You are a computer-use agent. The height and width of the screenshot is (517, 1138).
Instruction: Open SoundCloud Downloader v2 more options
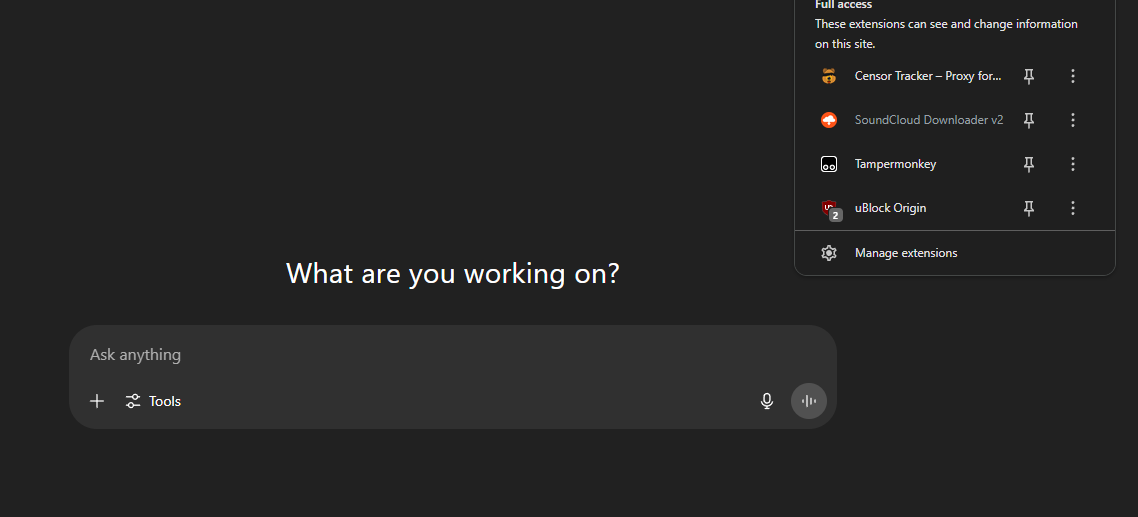1073,120
